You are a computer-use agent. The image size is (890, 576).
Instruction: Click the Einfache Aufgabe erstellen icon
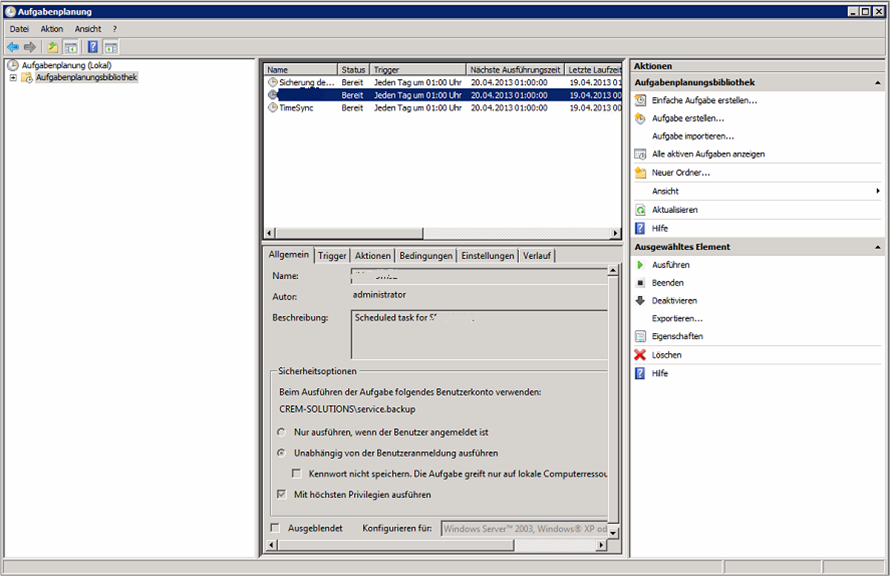pos(641,100)
